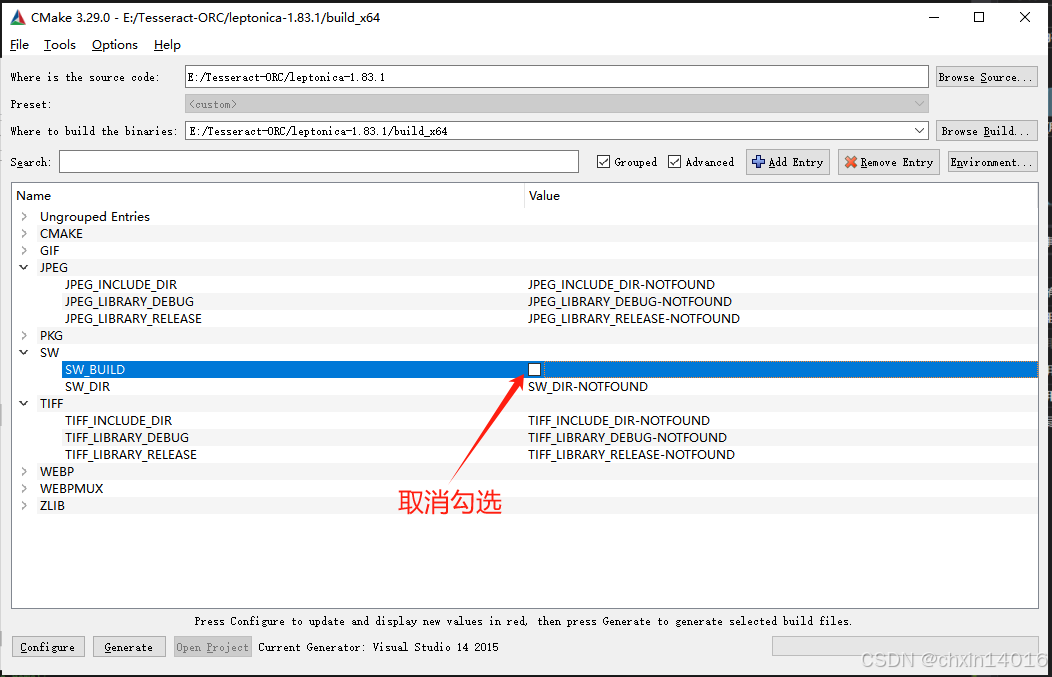Select the SW_DIR entry
The height and width of the screenshot is (677, 1052).
(87, 386)
